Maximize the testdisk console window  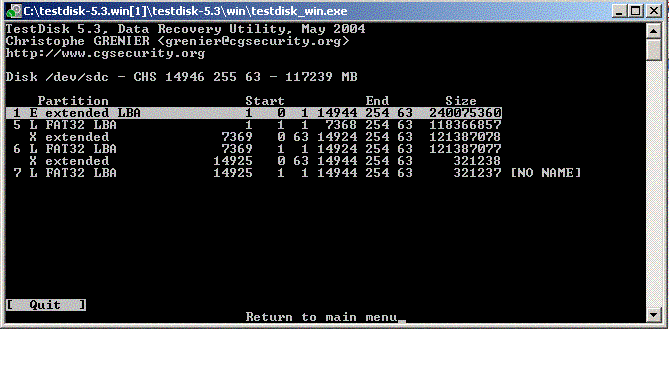click(x=635, y=11)
